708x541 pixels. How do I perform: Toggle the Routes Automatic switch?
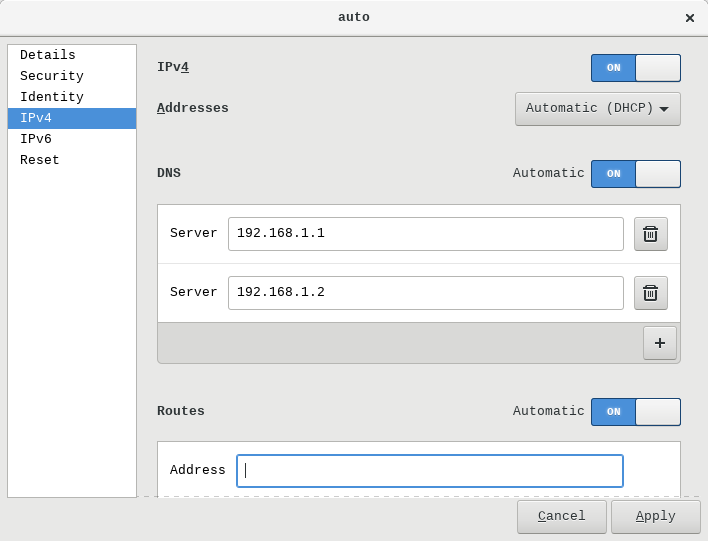[636, 412]
